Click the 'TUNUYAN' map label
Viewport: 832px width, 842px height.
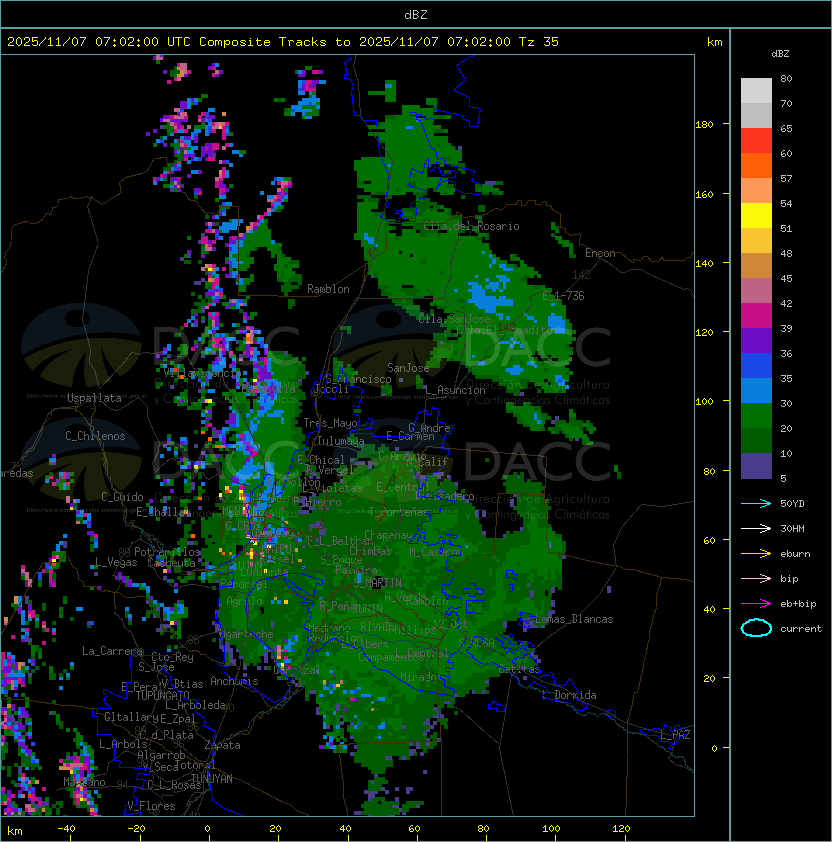pyautogui.click(x=212, y=779)
